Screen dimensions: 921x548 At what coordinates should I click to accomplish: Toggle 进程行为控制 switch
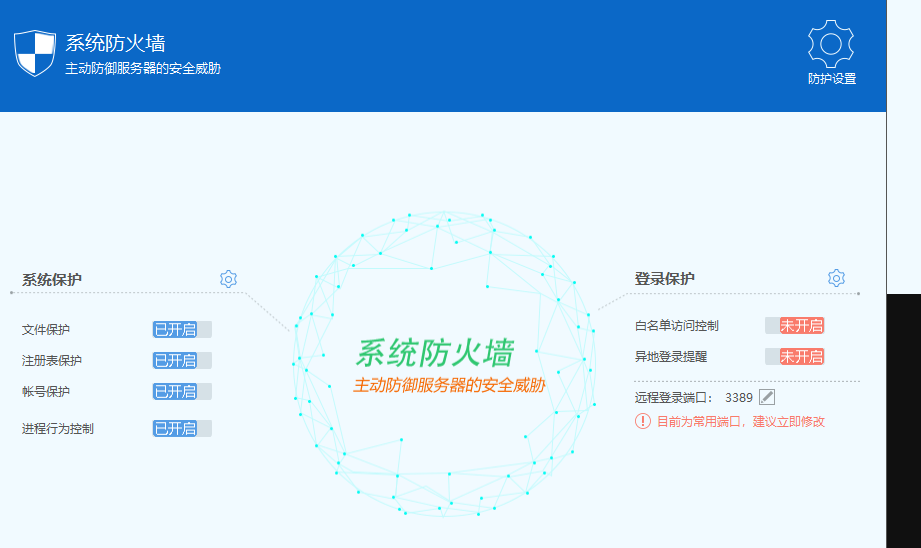pyautogui.click(x=182, y=429)
